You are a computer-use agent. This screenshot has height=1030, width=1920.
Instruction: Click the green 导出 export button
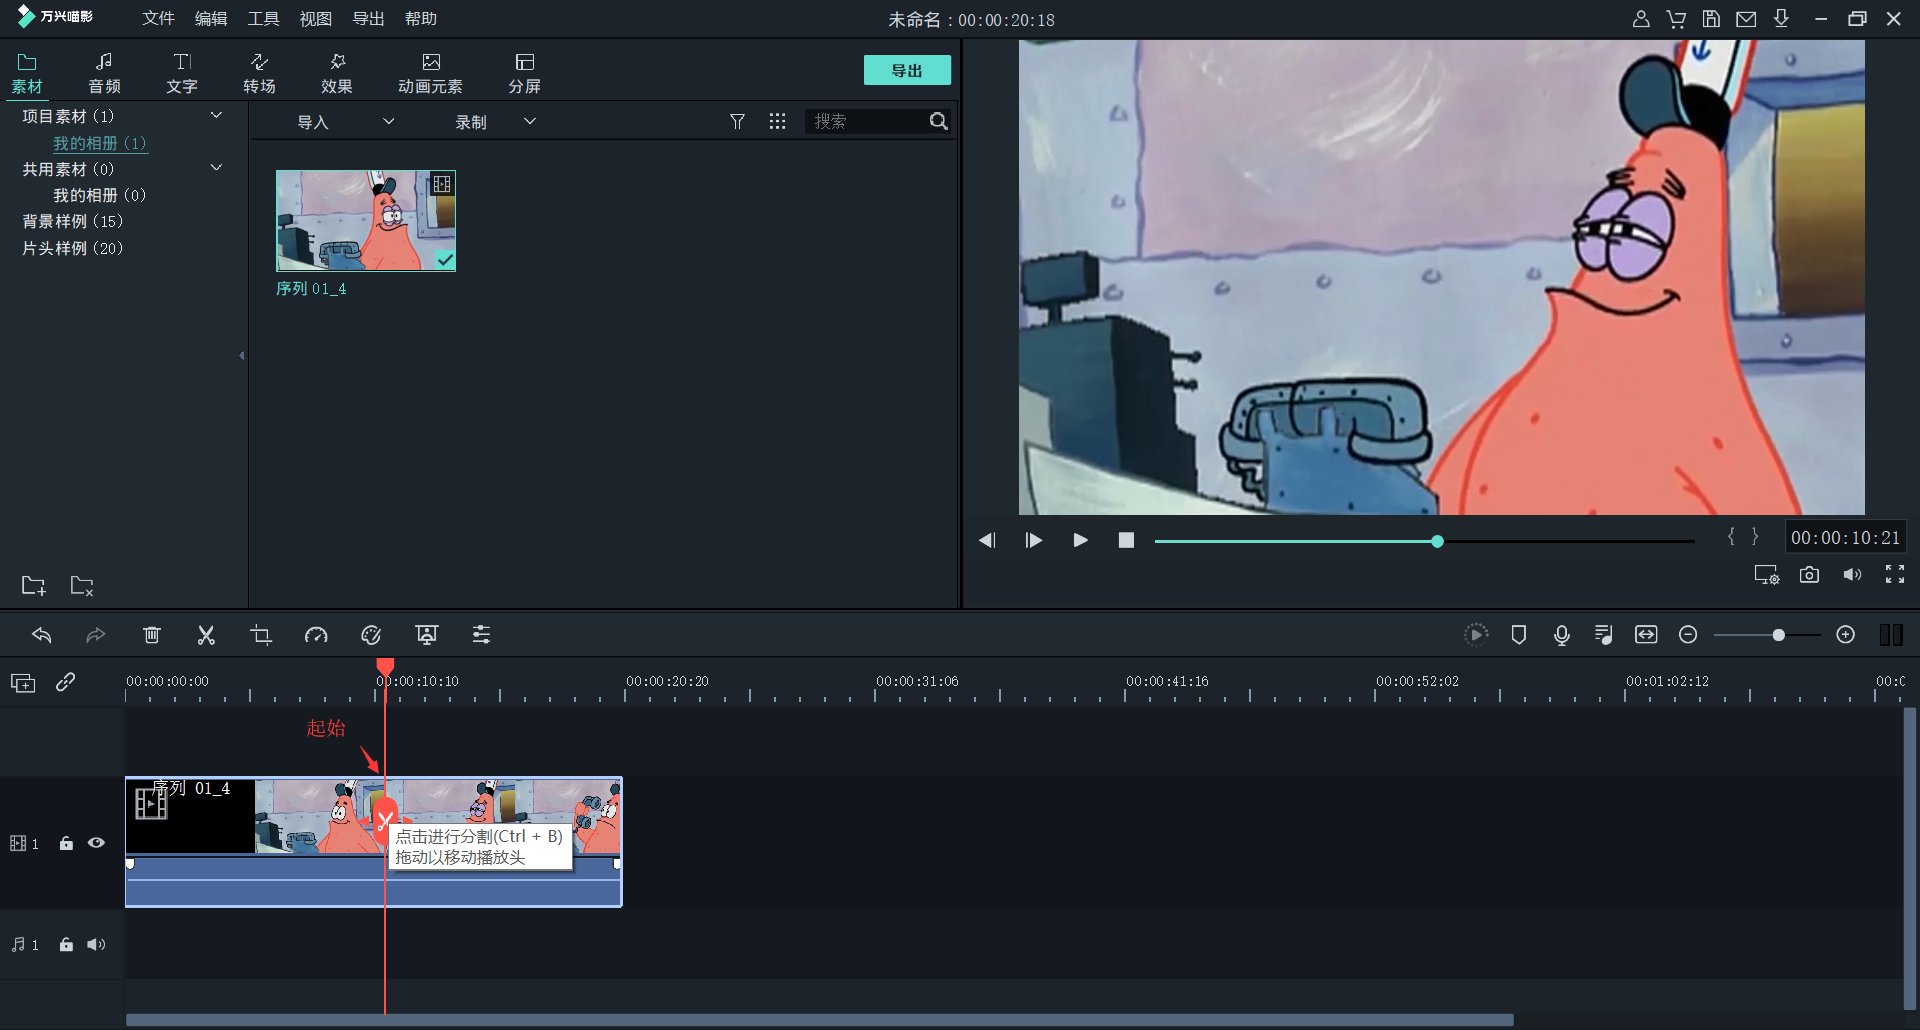(x=907, y=70)
